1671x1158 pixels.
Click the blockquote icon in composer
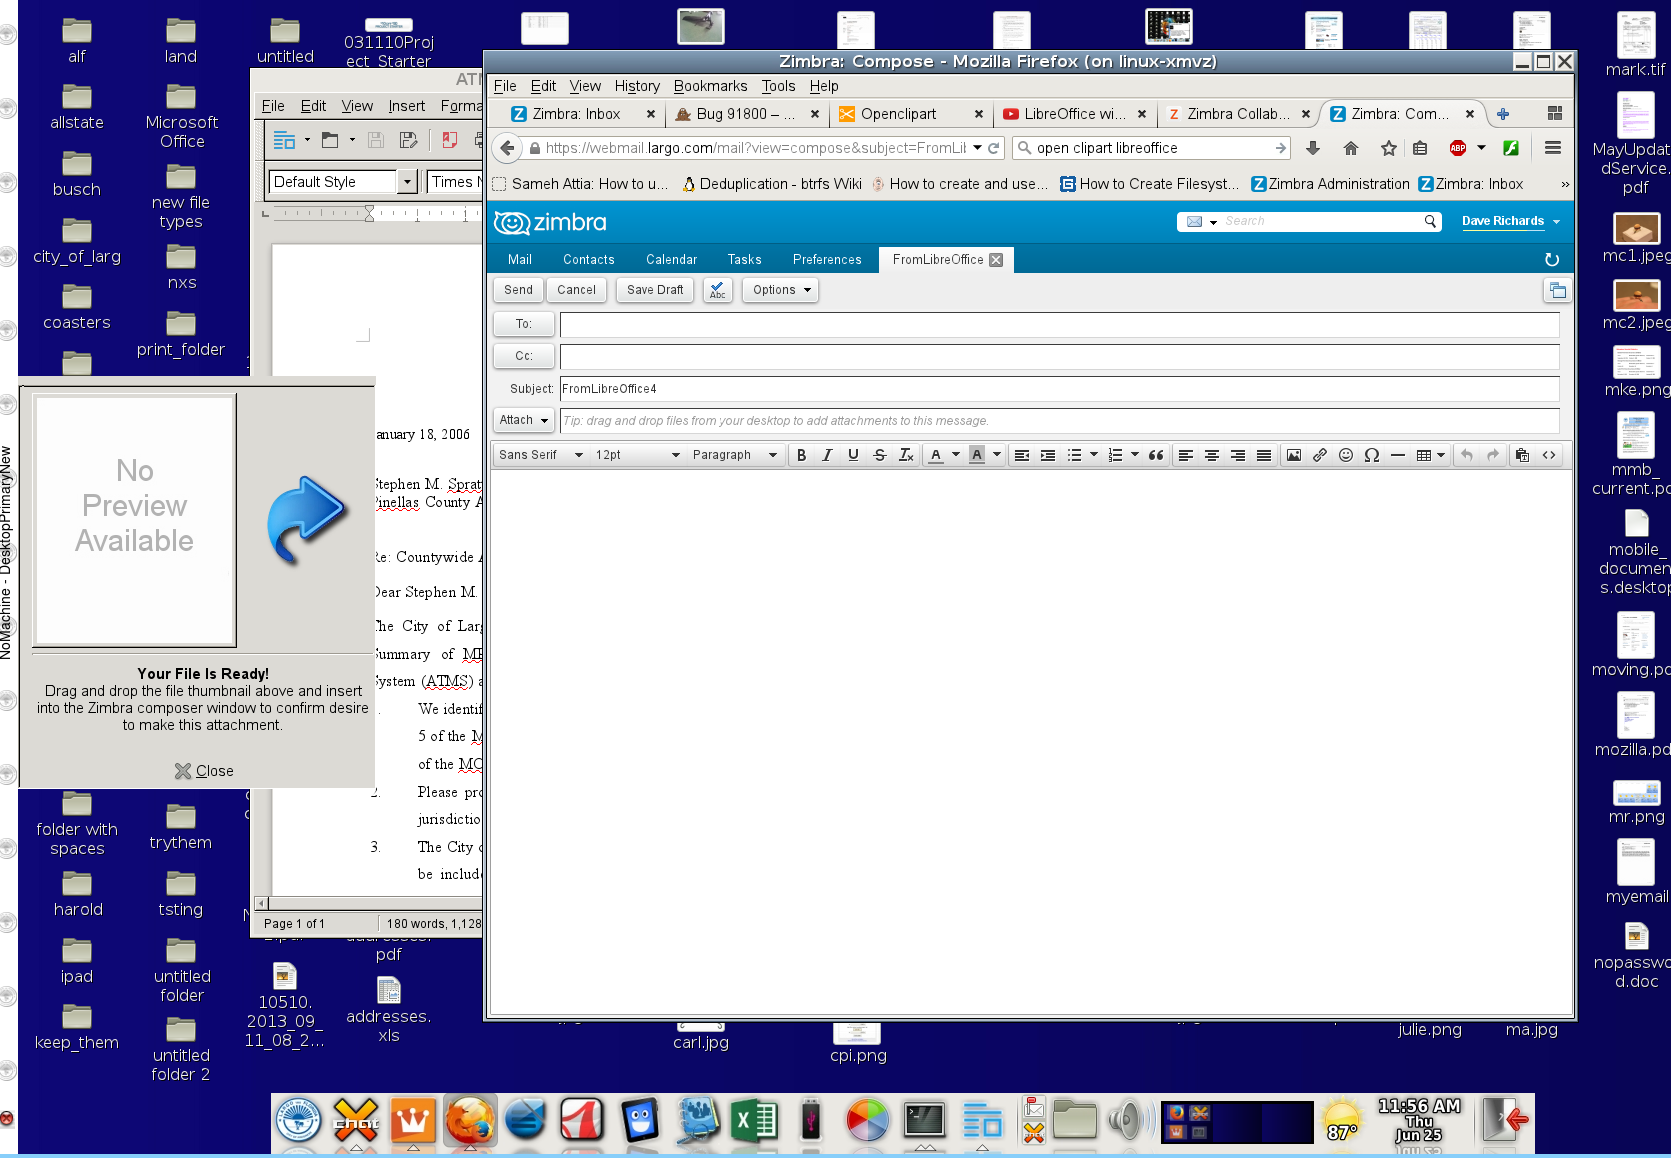pos(1156,455)
